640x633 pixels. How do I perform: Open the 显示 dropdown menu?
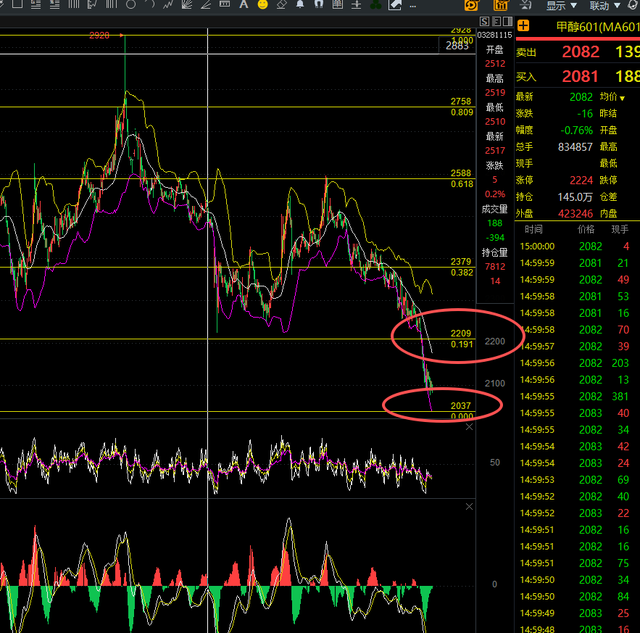(562, 5)
